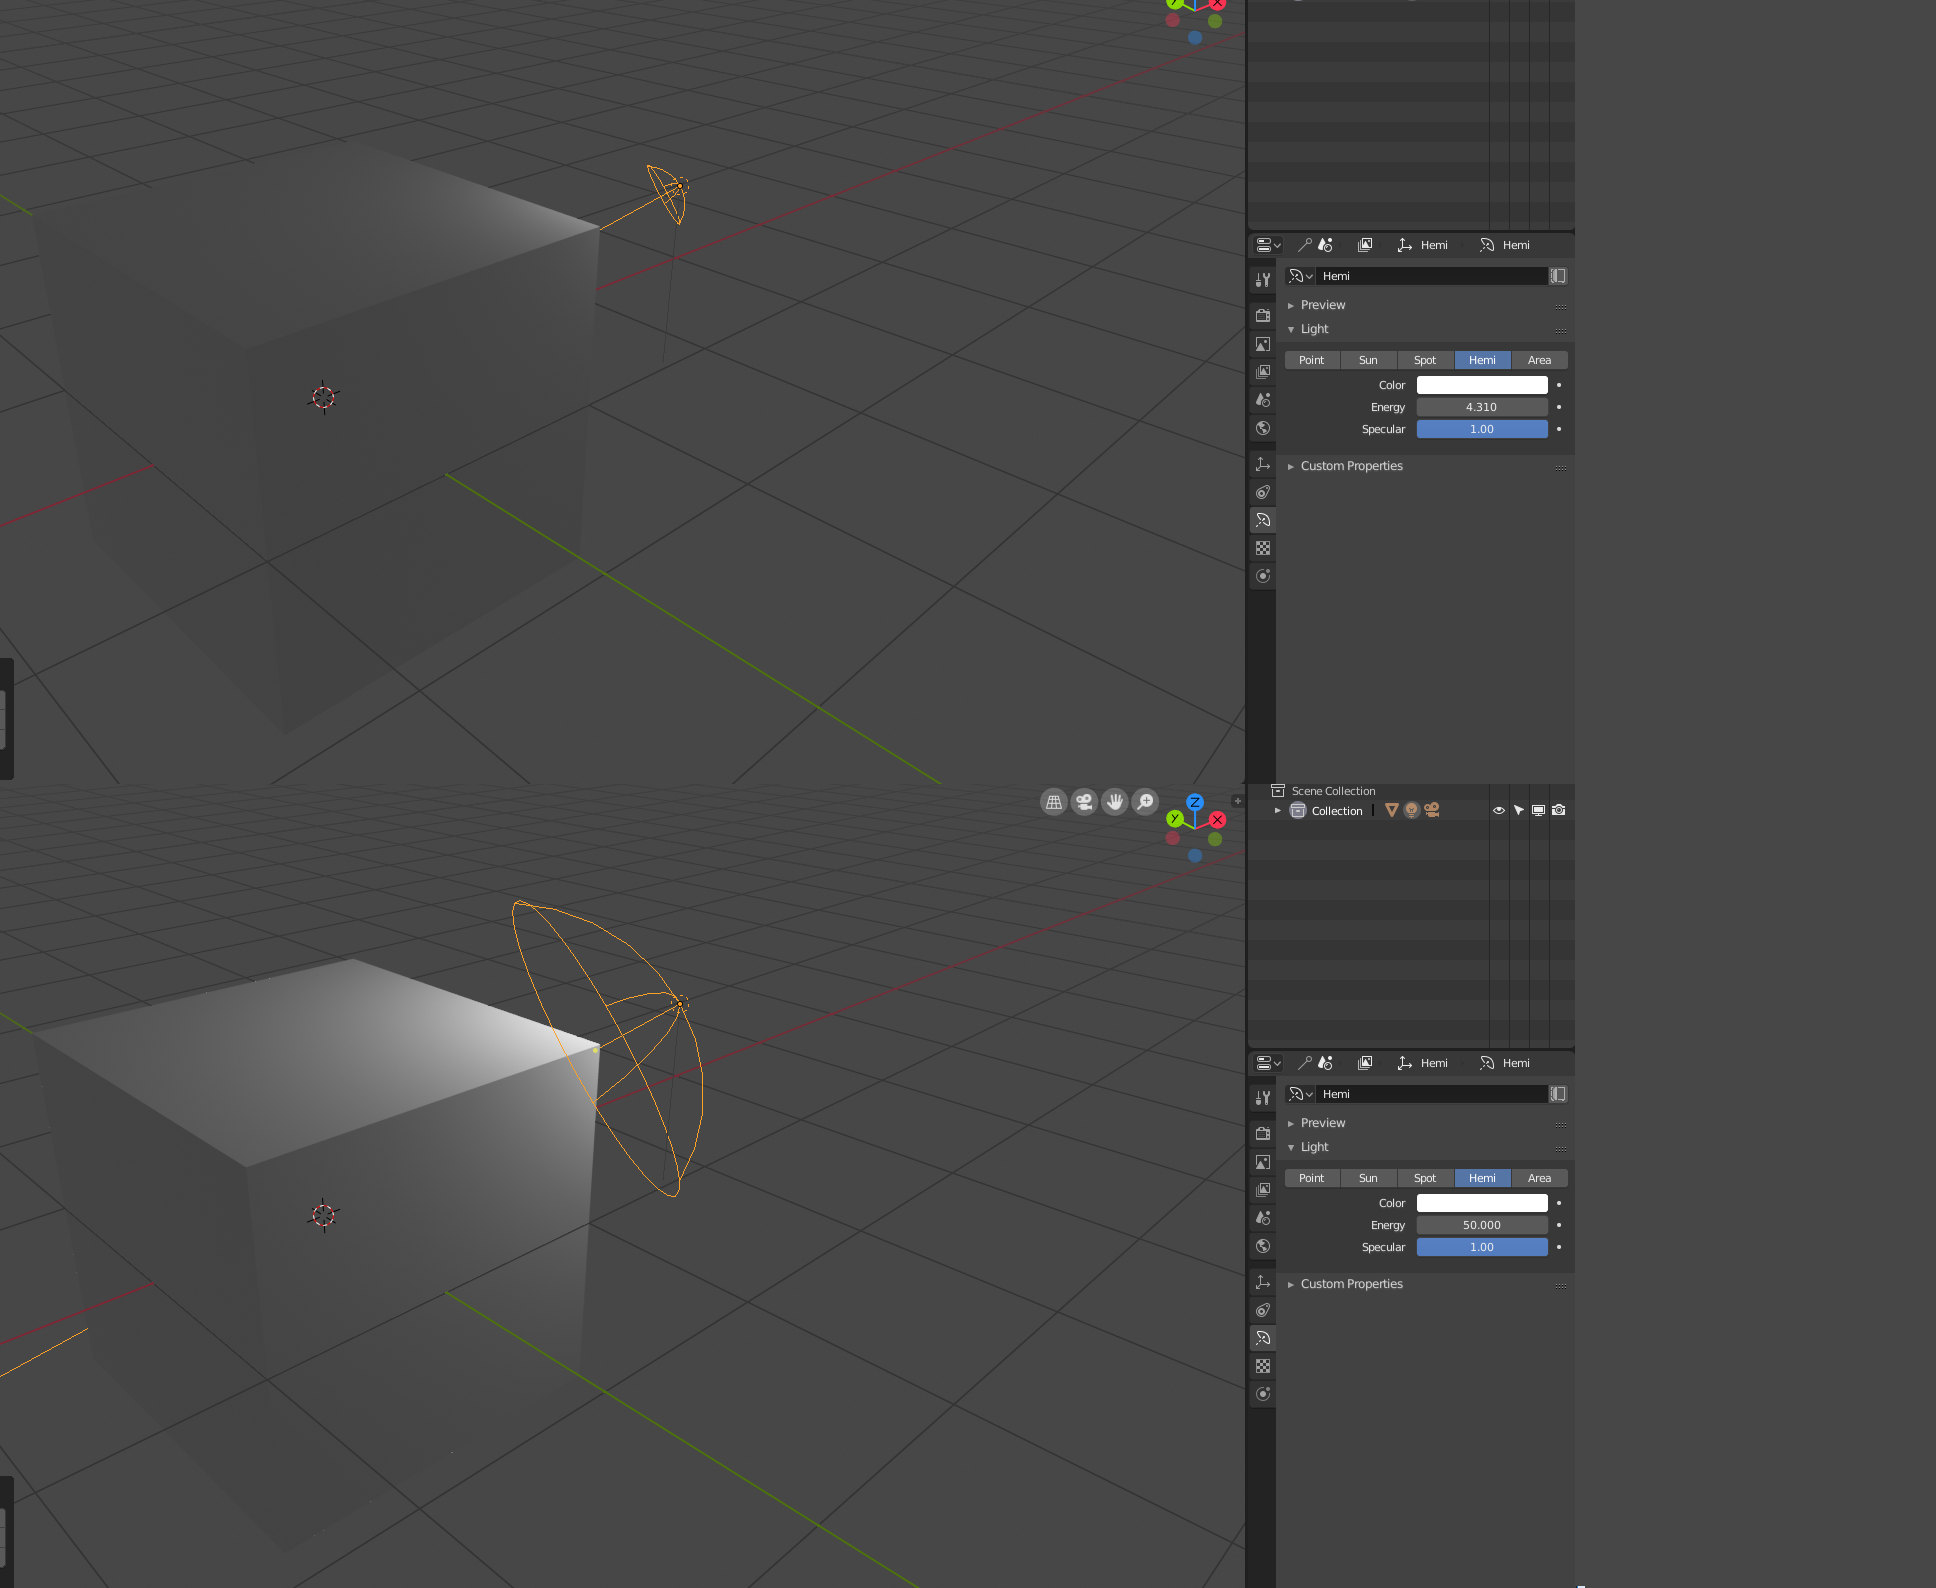Image resolution: width=1936 pixels, height=1588 pixels.
Task: Open Constraints tab in lower panel
Action: point(1263,1310)
